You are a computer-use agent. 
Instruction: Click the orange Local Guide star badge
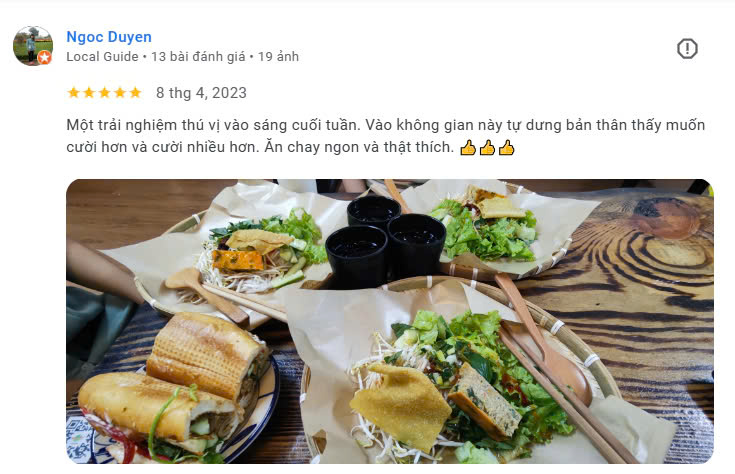pos(45,58)
